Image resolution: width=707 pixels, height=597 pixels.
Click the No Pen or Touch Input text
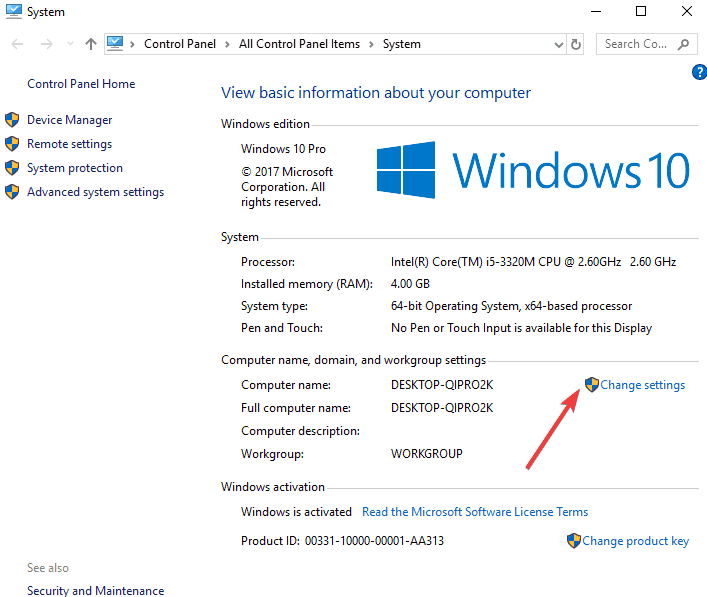pos(521,328)
